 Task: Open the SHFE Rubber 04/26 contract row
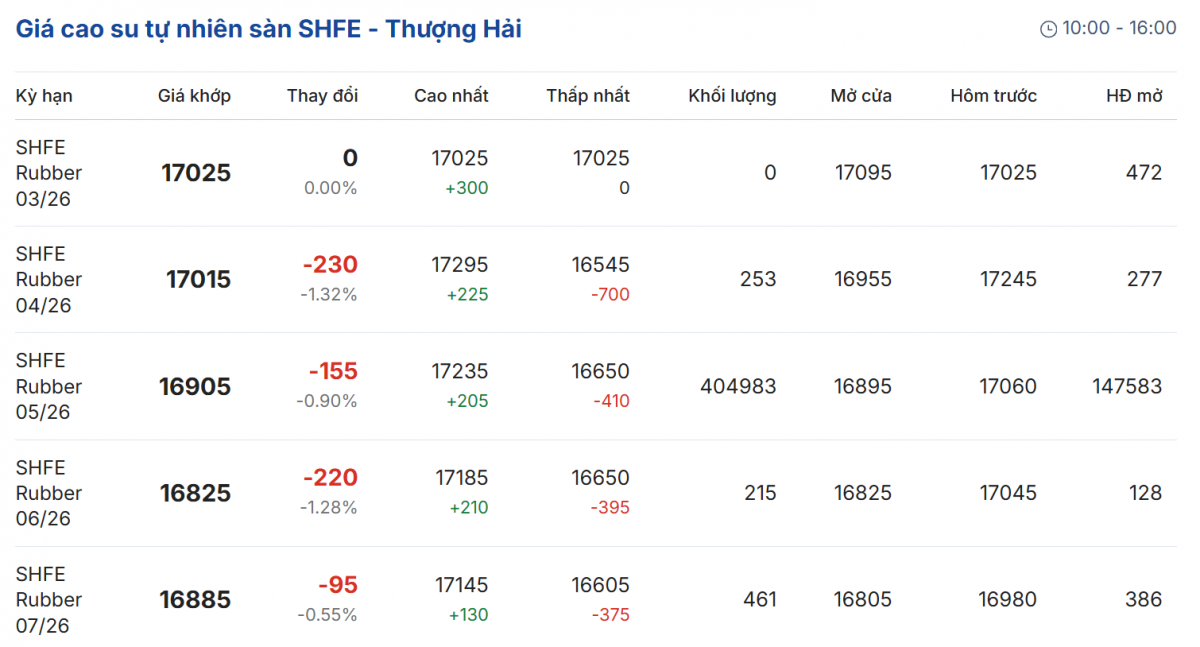(48, 280)
